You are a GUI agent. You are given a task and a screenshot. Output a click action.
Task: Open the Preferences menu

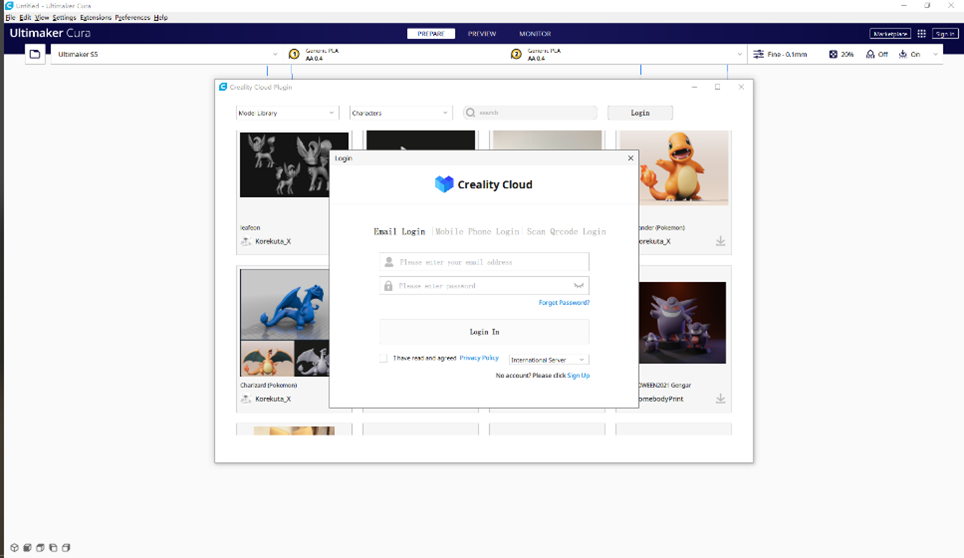pyautogui.click(x=132, y=18)
